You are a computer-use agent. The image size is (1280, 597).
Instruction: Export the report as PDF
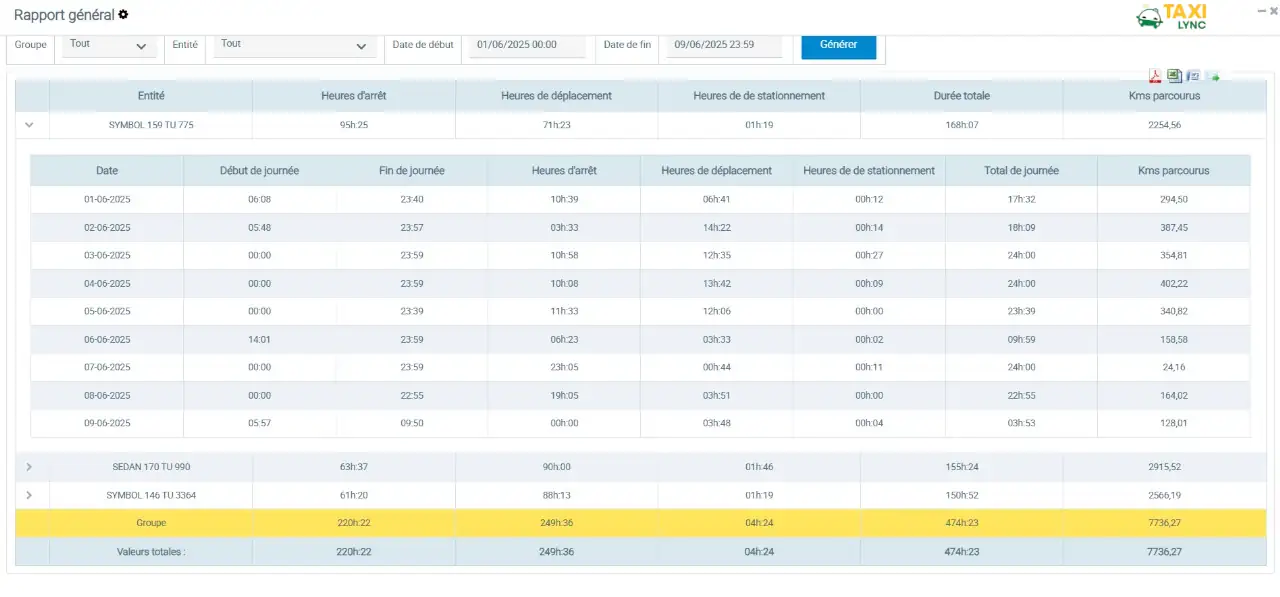(x=1155, y=76)
